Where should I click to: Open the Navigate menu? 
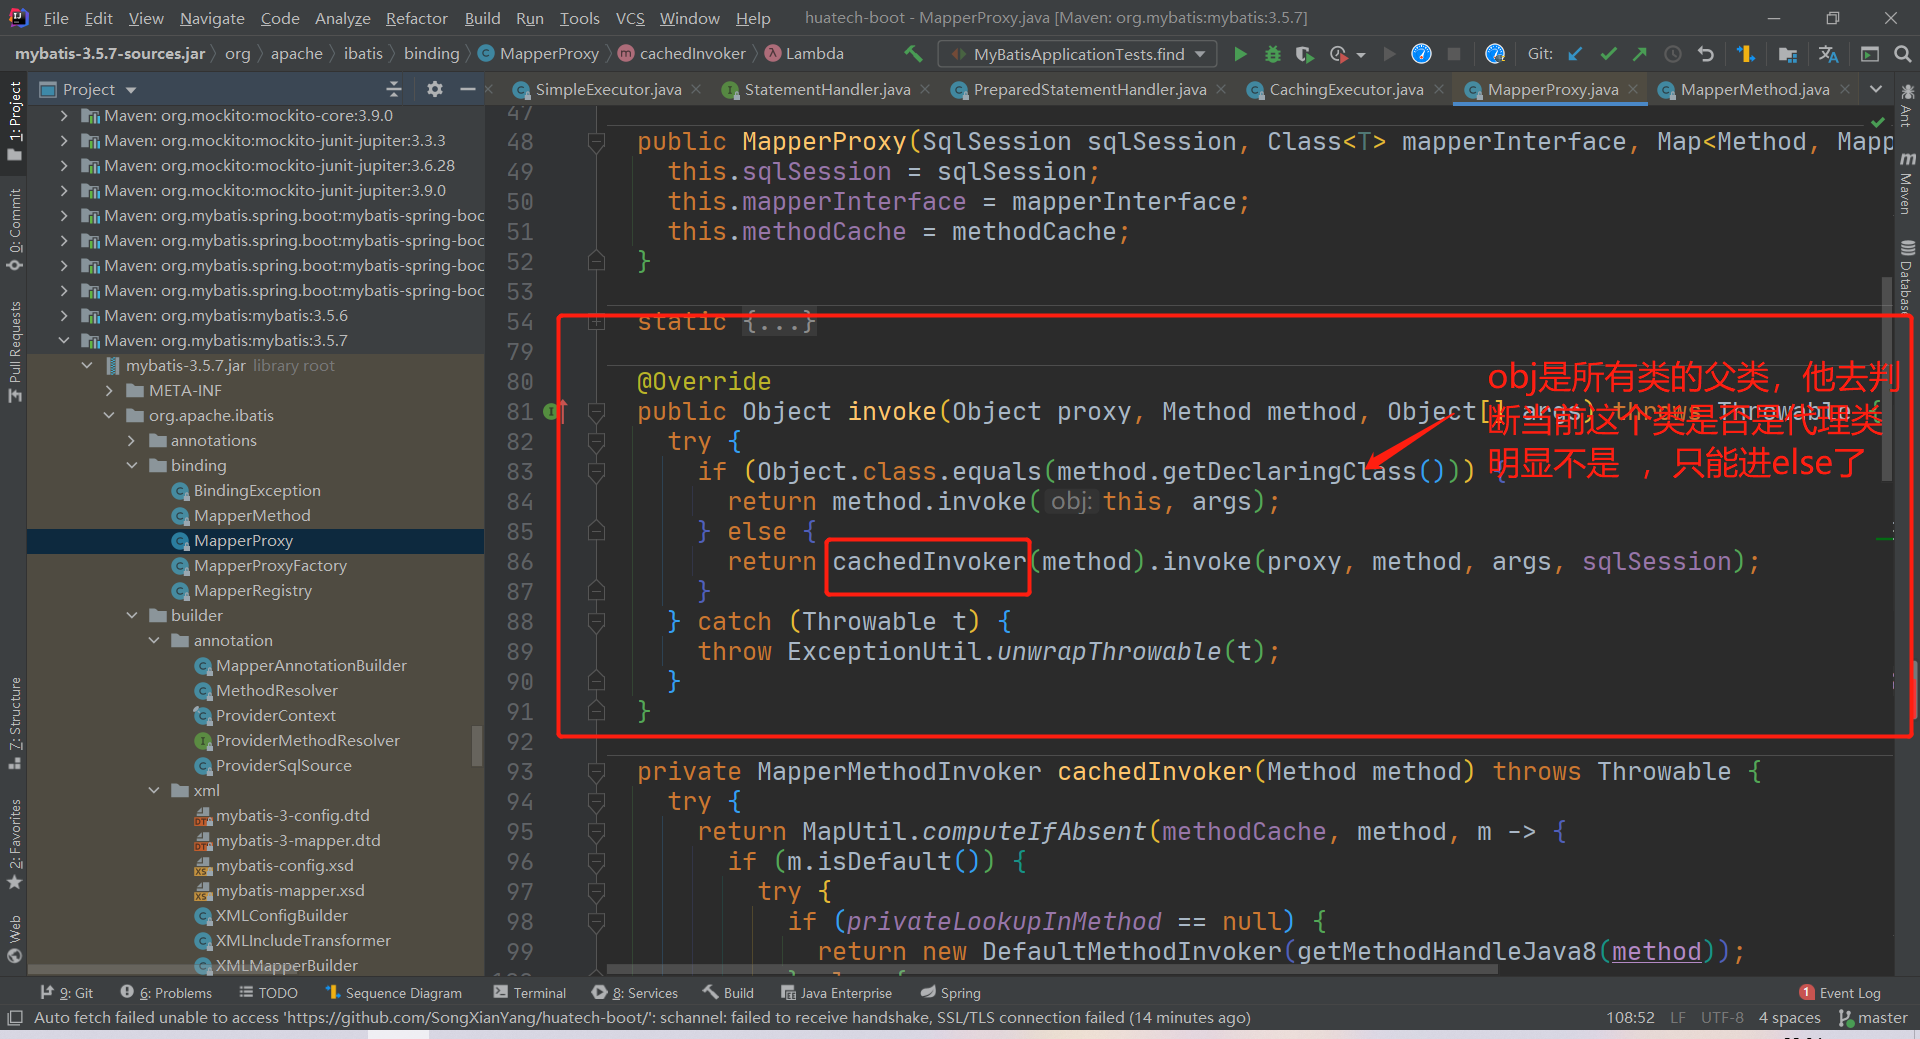pyautogui.click(x=212, y=18)
